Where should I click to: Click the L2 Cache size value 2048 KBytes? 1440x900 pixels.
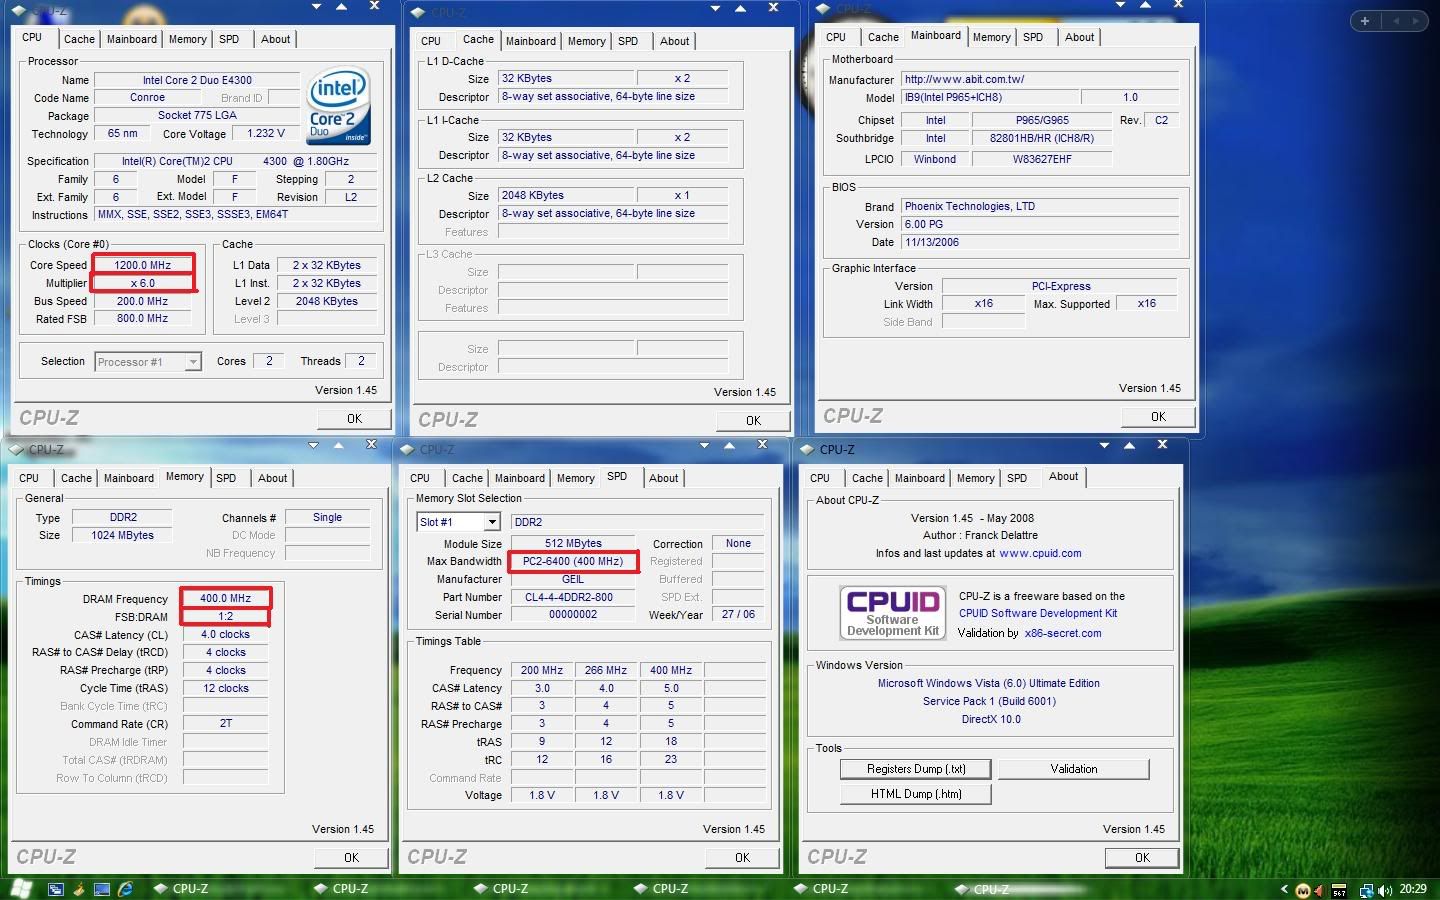click(565, 195)
